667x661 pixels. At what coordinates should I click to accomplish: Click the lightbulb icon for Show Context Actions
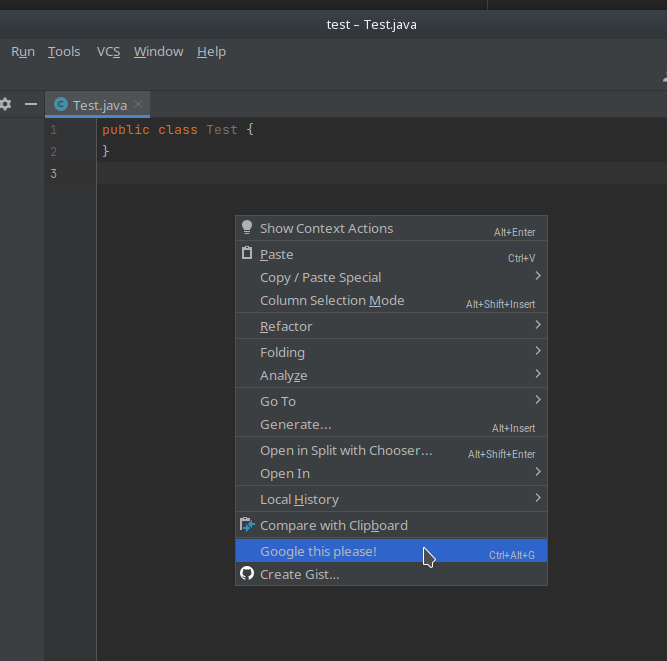(247, 228)
